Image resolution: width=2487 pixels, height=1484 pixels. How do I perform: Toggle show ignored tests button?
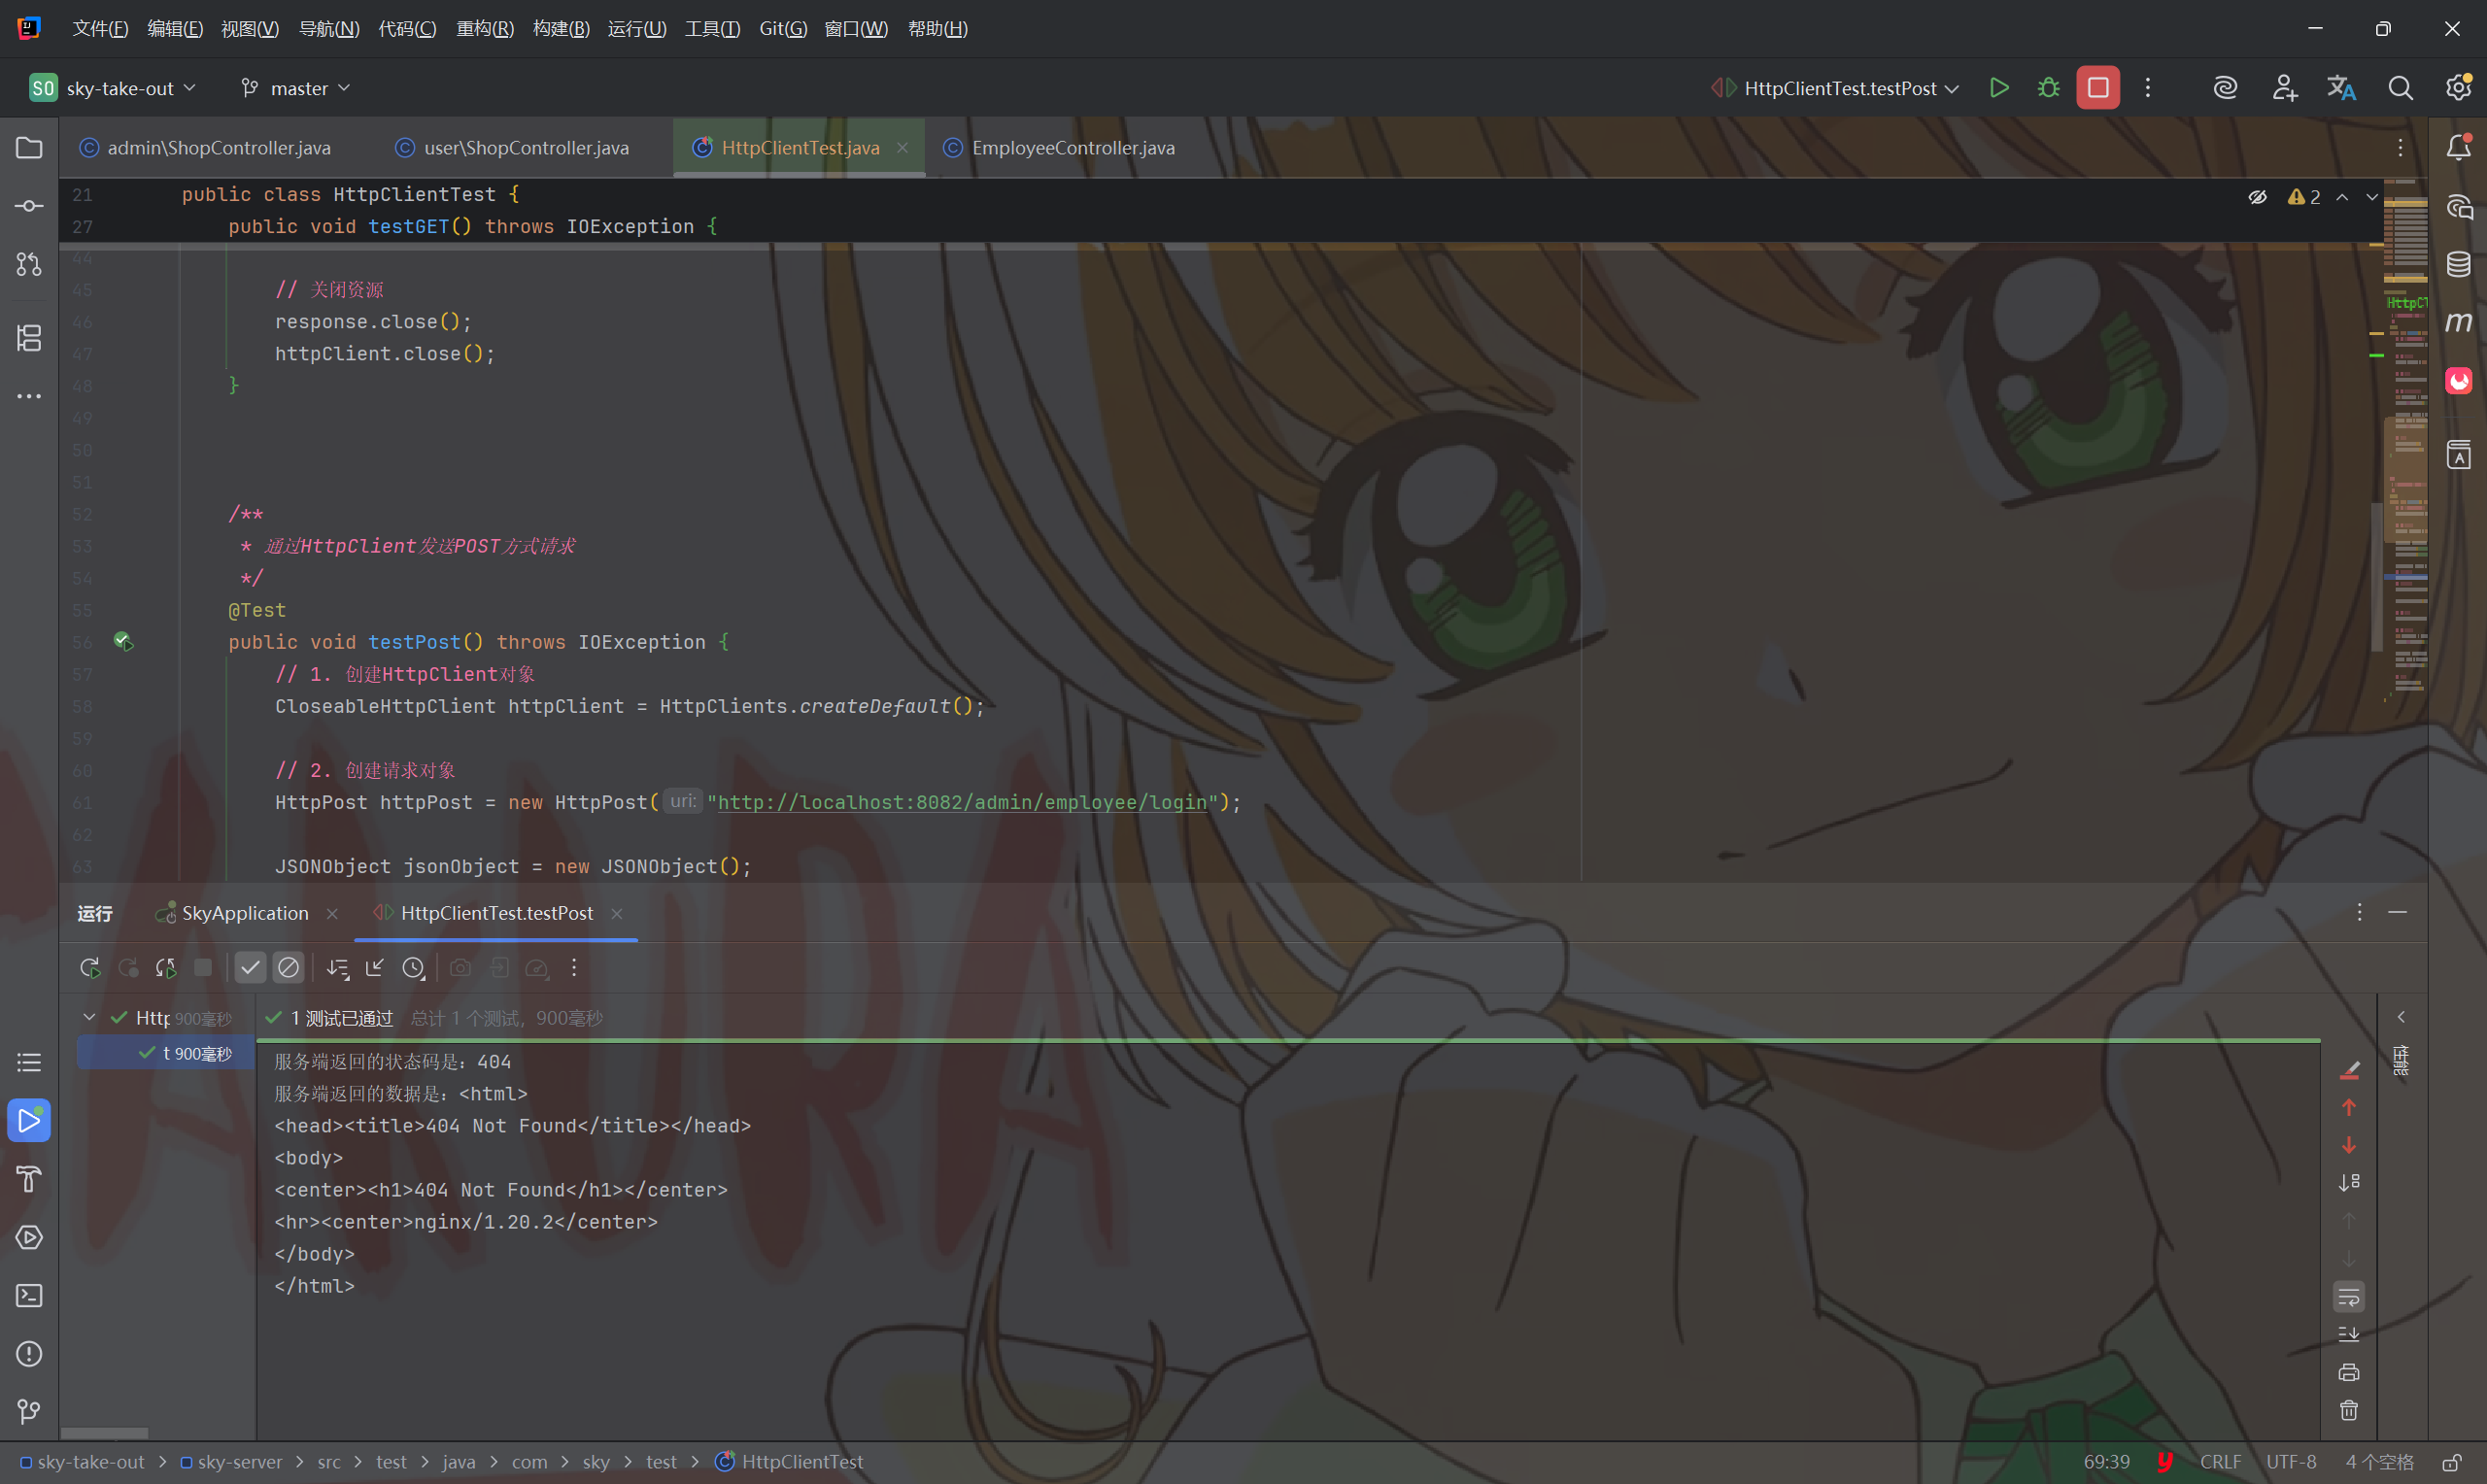(x=288, y=968)
